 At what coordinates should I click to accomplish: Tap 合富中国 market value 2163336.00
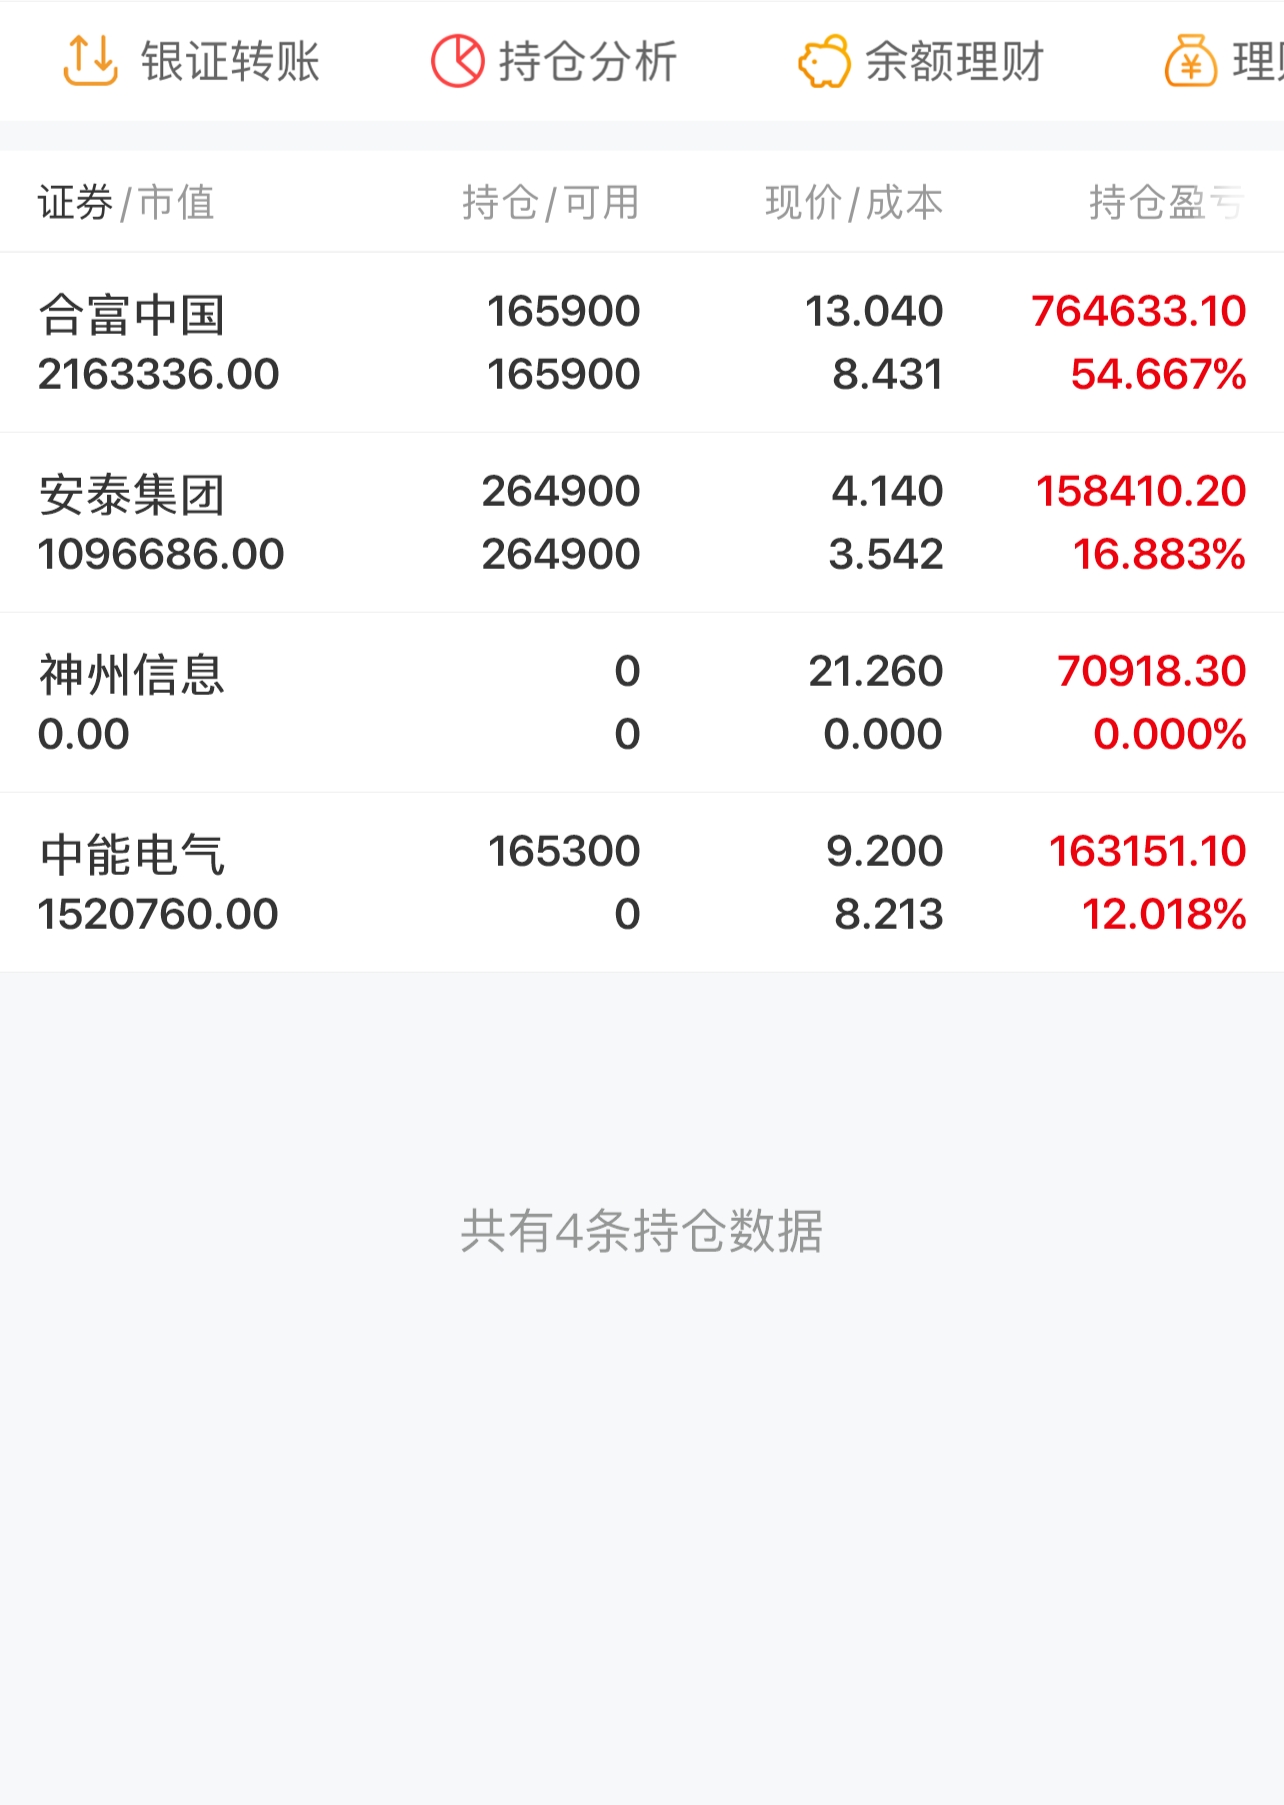pos(159,374)
